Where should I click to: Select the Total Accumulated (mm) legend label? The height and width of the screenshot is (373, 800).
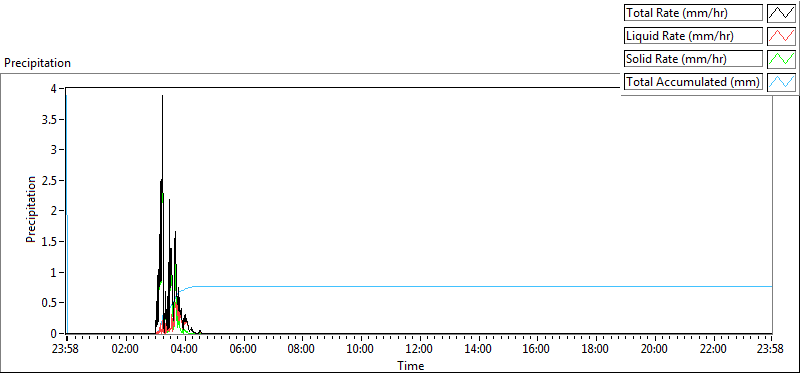tap(693, 81)
